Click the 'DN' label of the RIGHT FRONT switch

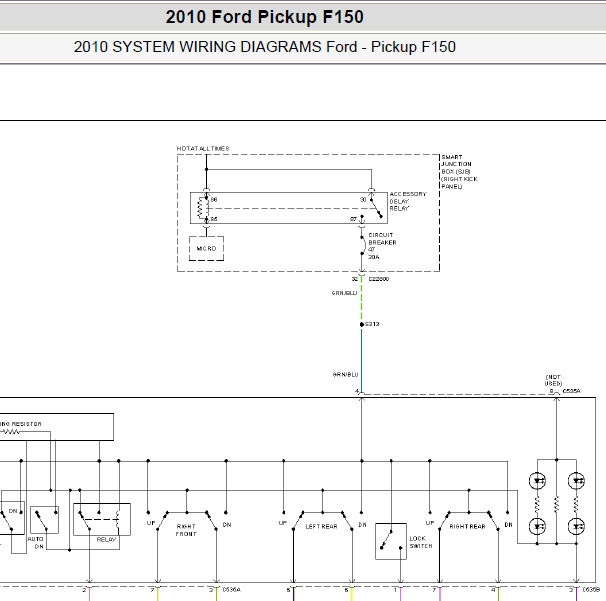click(x=227, y=524)
